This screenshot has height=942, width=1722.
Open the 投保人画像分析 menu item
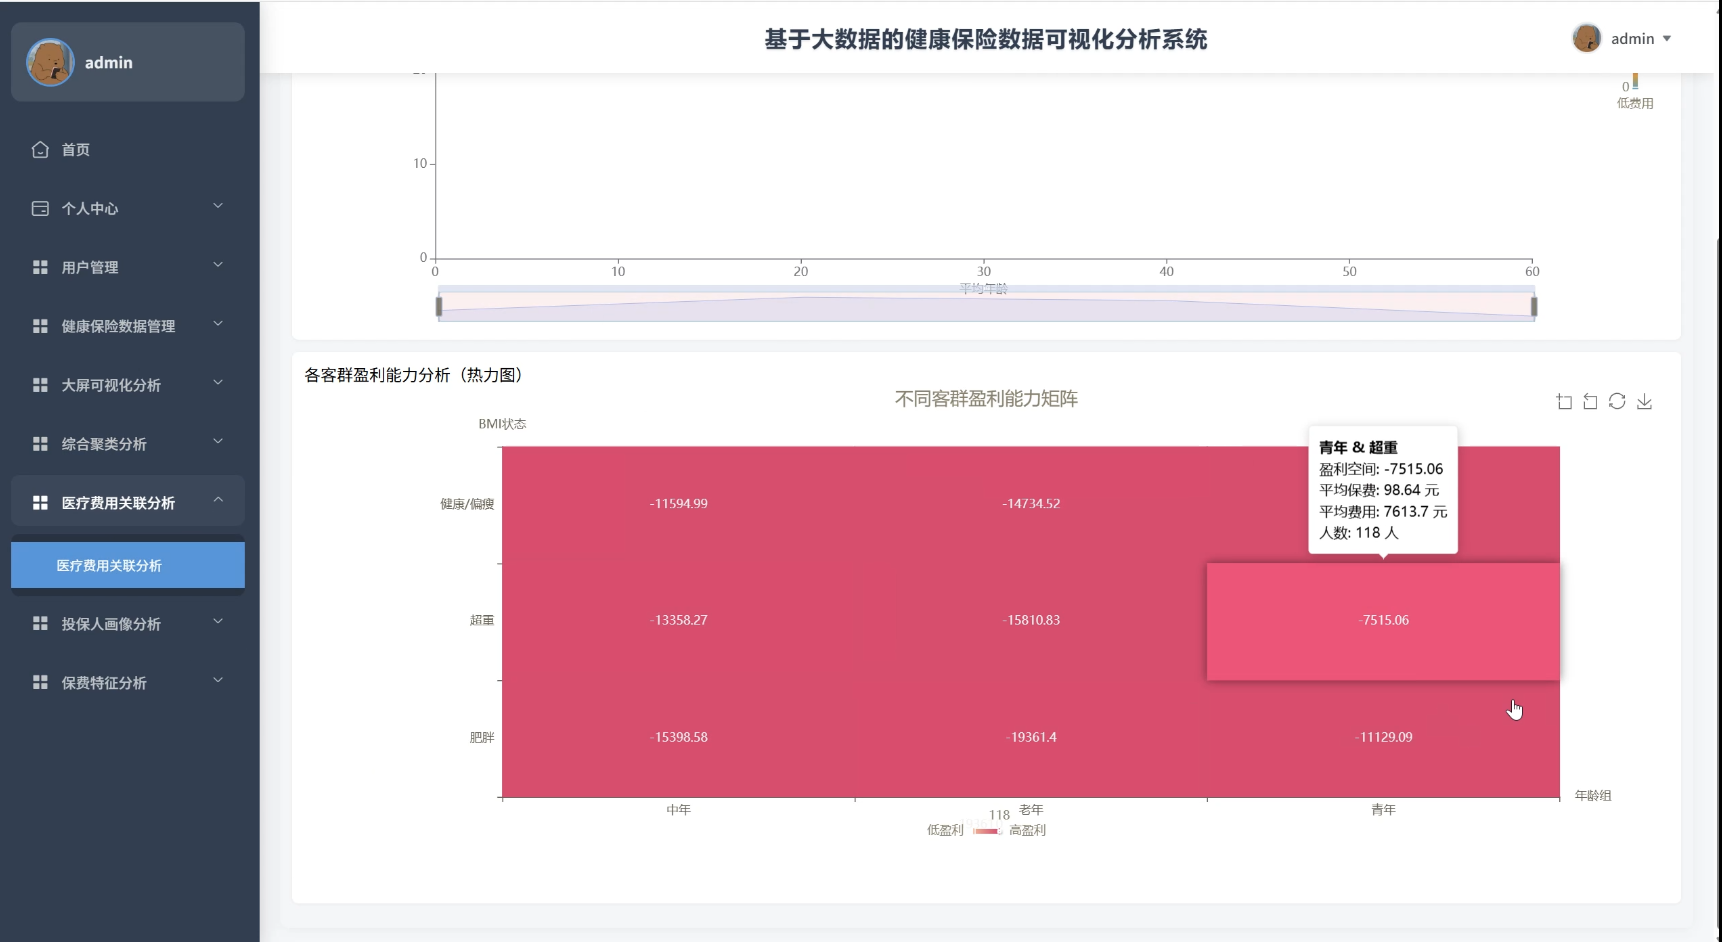click(x=128, y=624)
